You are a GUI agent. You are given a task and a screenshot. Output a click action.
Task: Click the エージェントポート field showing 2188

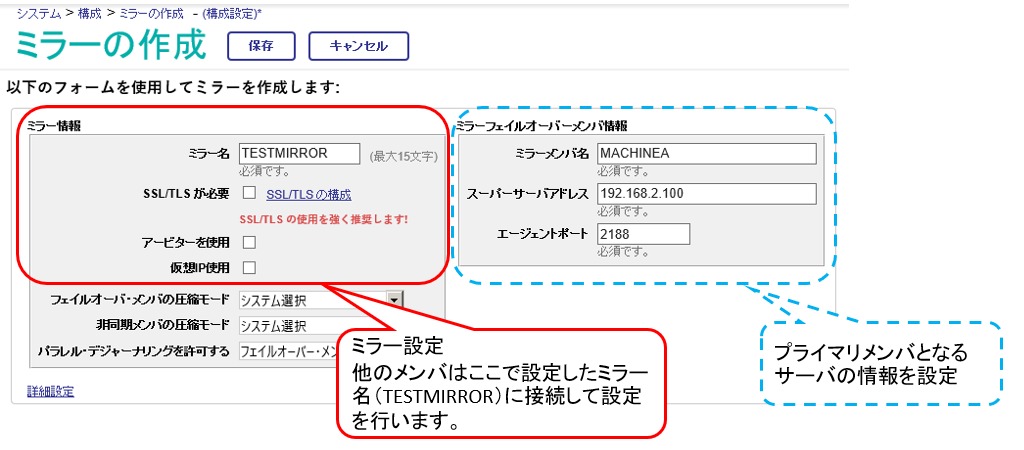click(643, 234)
